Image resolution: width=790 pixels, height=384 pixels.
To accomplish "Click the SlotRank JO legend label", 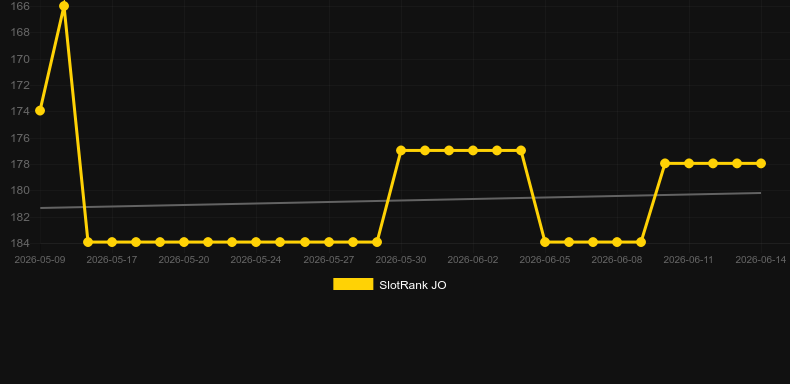I will [413, 285].
